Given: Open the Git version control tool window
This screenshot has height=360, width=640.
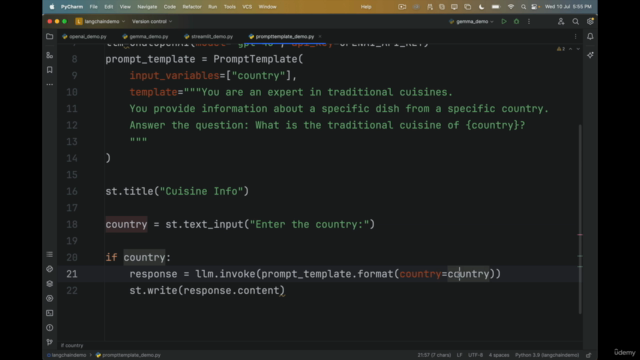Looking at the screenshot, I should coord(49,342).
